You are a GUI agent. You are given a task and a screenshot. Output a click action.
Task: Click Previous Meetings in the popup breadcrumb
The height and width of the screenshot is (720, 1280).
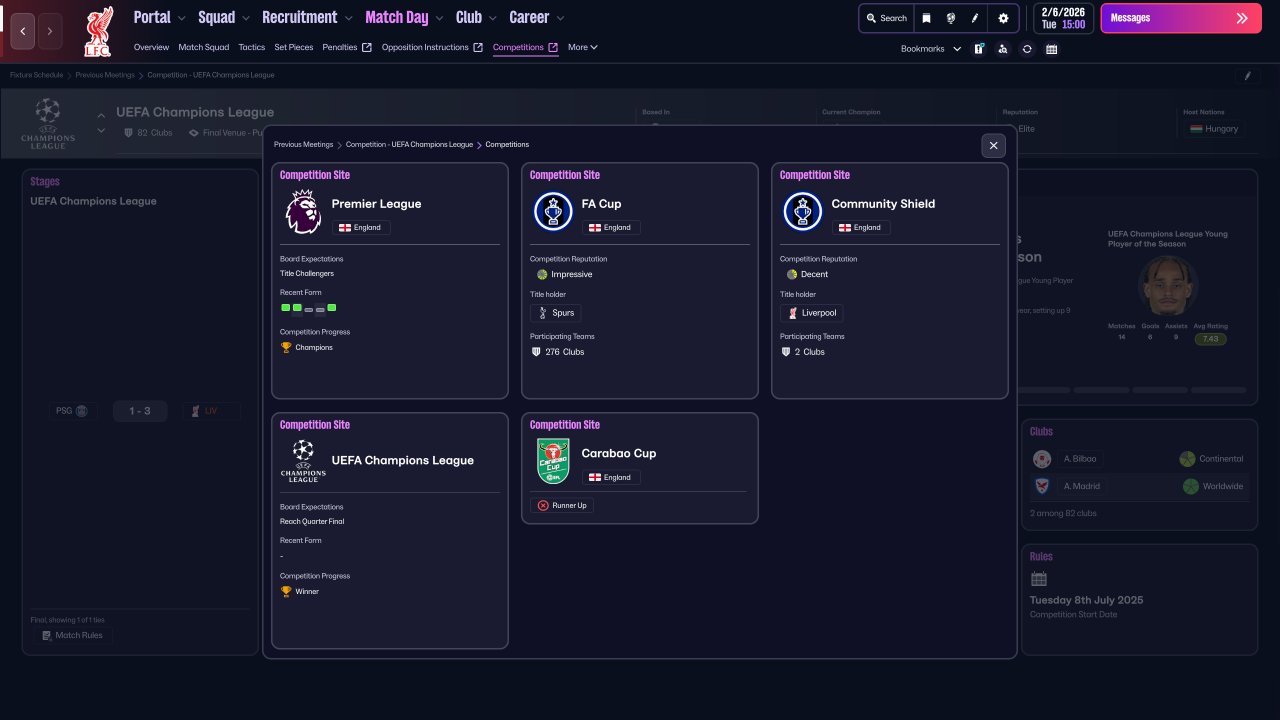(x=304, y=145)
